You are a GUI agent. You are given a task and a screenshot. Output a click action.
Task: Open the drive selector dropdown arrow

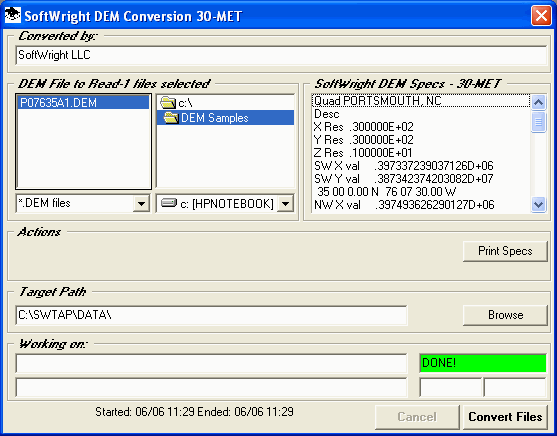[x=286, y=204]
